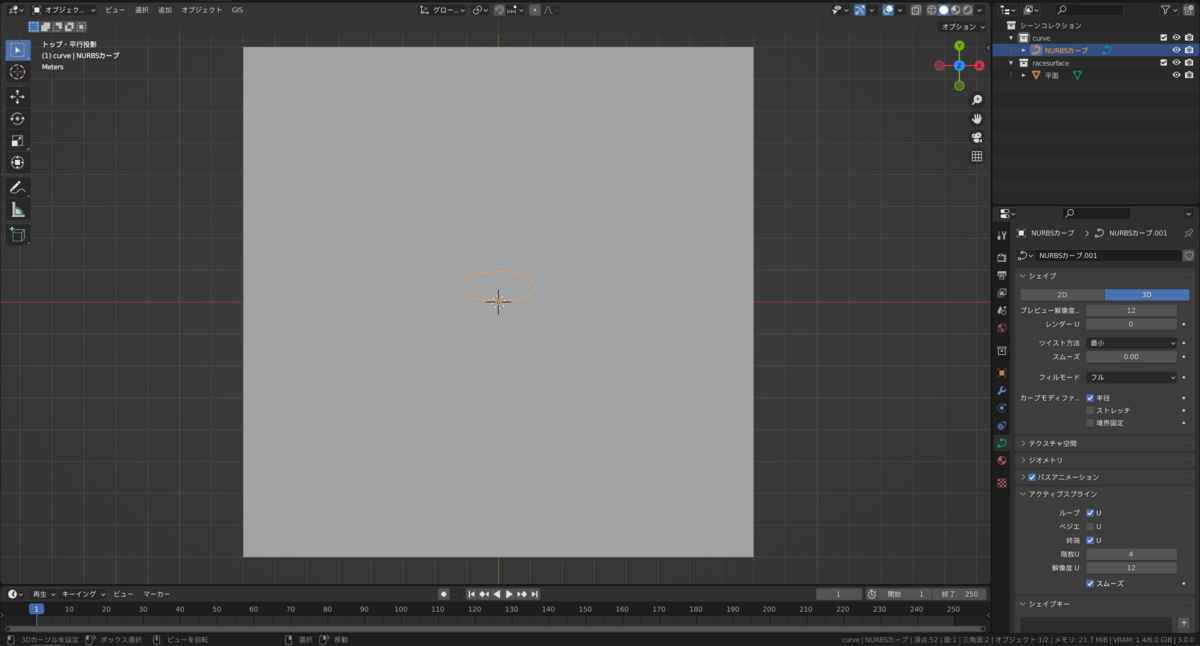Open the Physics properties tab
This screenshot has width=1200, height=646.
click(x=1002, y=408)
